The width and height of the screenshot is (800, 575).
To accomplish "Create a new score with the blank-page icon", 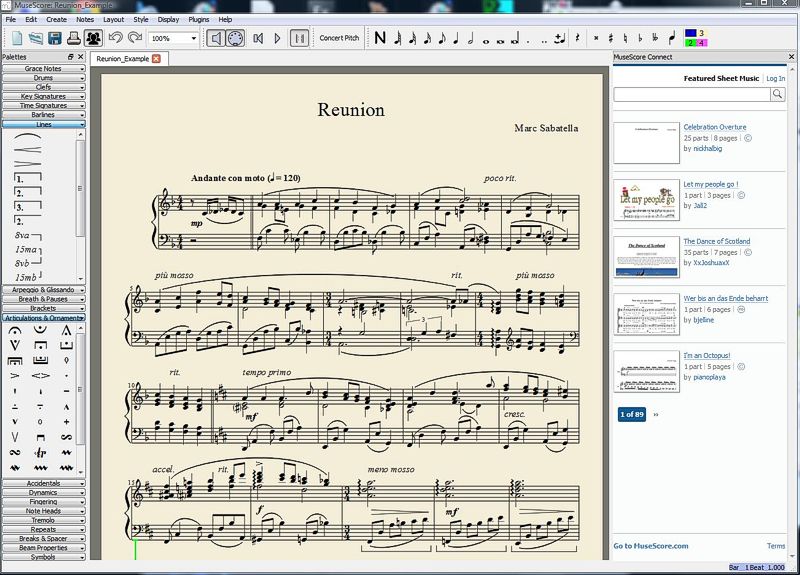I will [17, 38].
